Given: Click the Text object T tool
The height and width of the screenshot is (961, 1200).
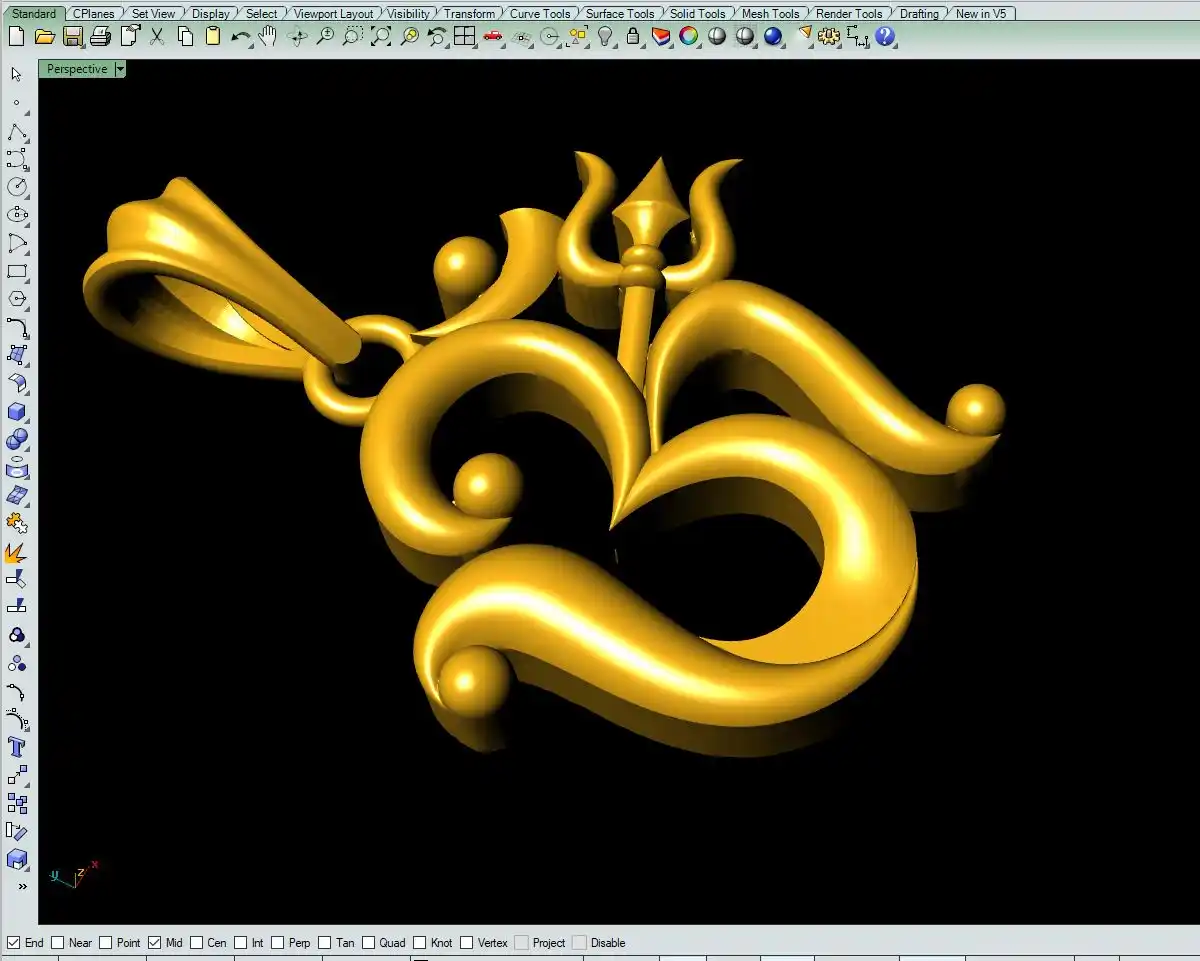Looking at the screenshot, I should 17,747.
